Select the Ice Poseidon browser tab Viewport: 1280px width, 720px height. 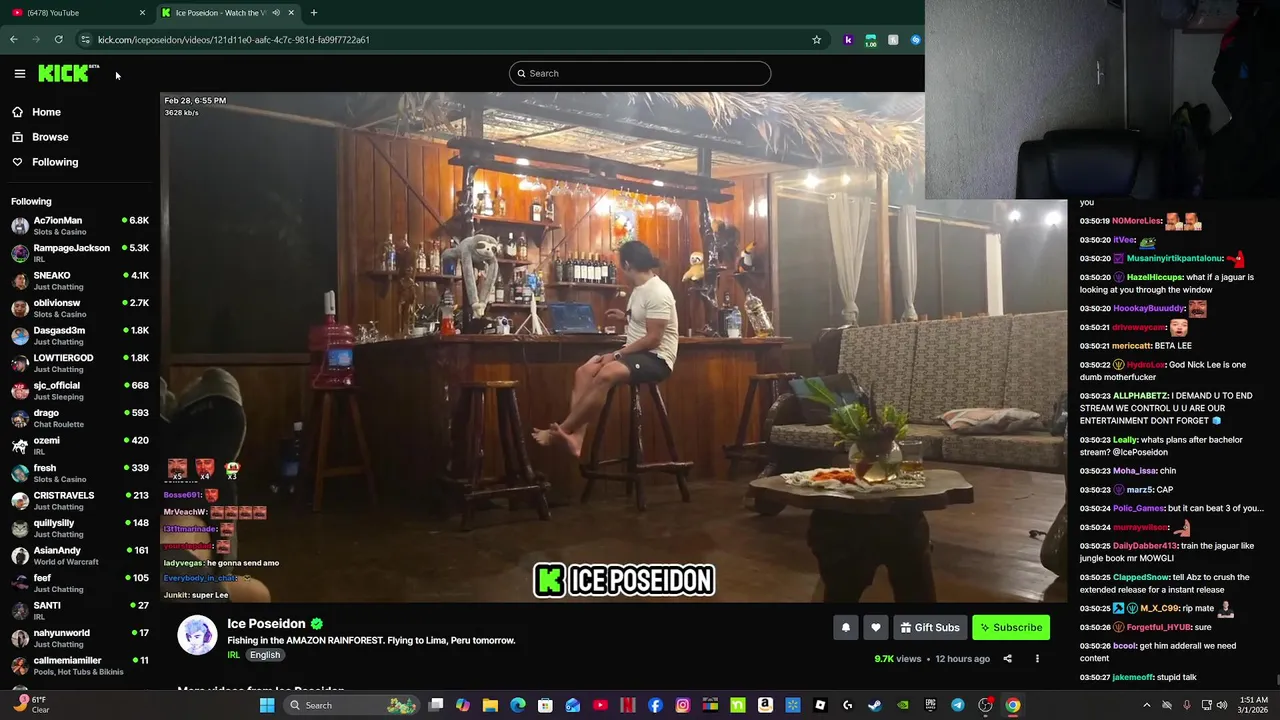click(x=228, y=13)
